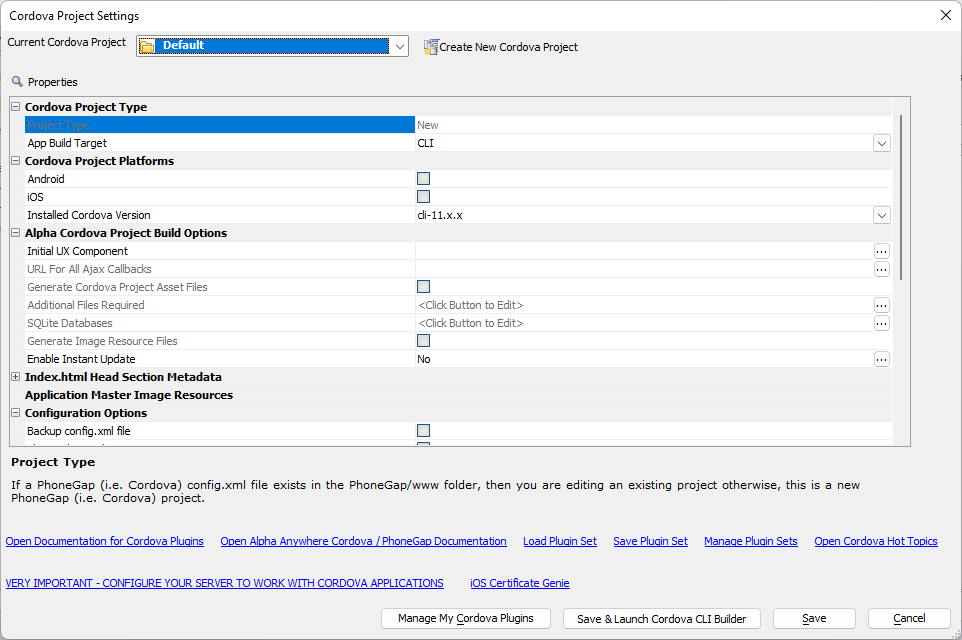
Task: Collapse the Configuration Options section
Action: click(x=16, y=413)
